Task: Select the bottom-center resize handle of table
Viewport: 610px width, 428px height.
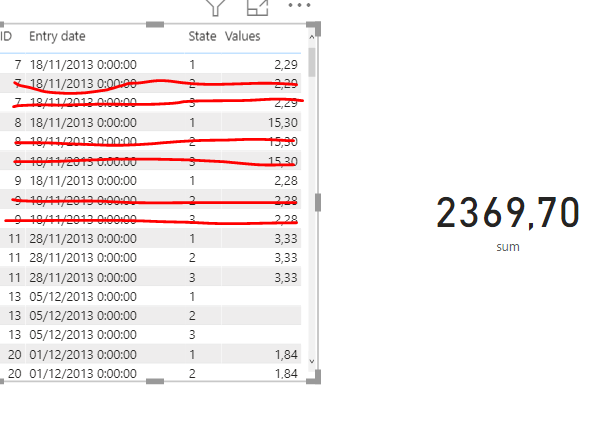Action: click(x=155, y=381)
